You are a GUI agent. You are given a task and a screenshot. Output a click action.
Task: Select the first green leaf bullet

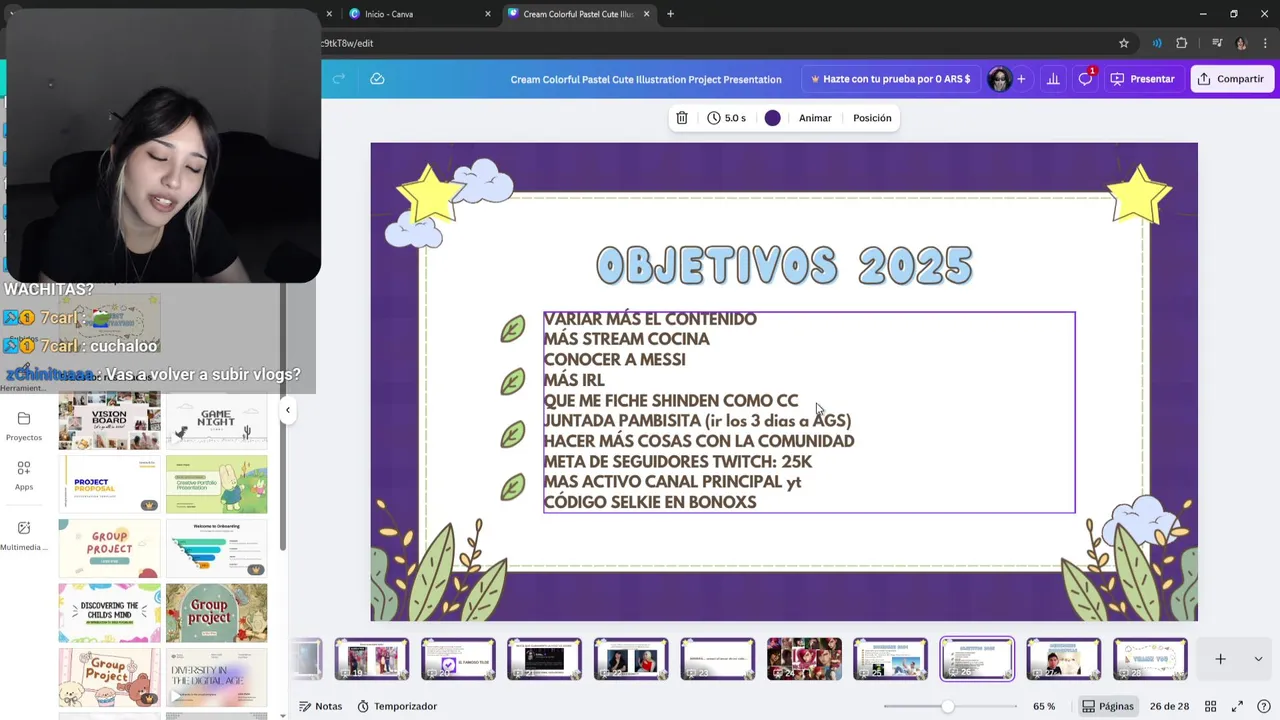(512, 329)
